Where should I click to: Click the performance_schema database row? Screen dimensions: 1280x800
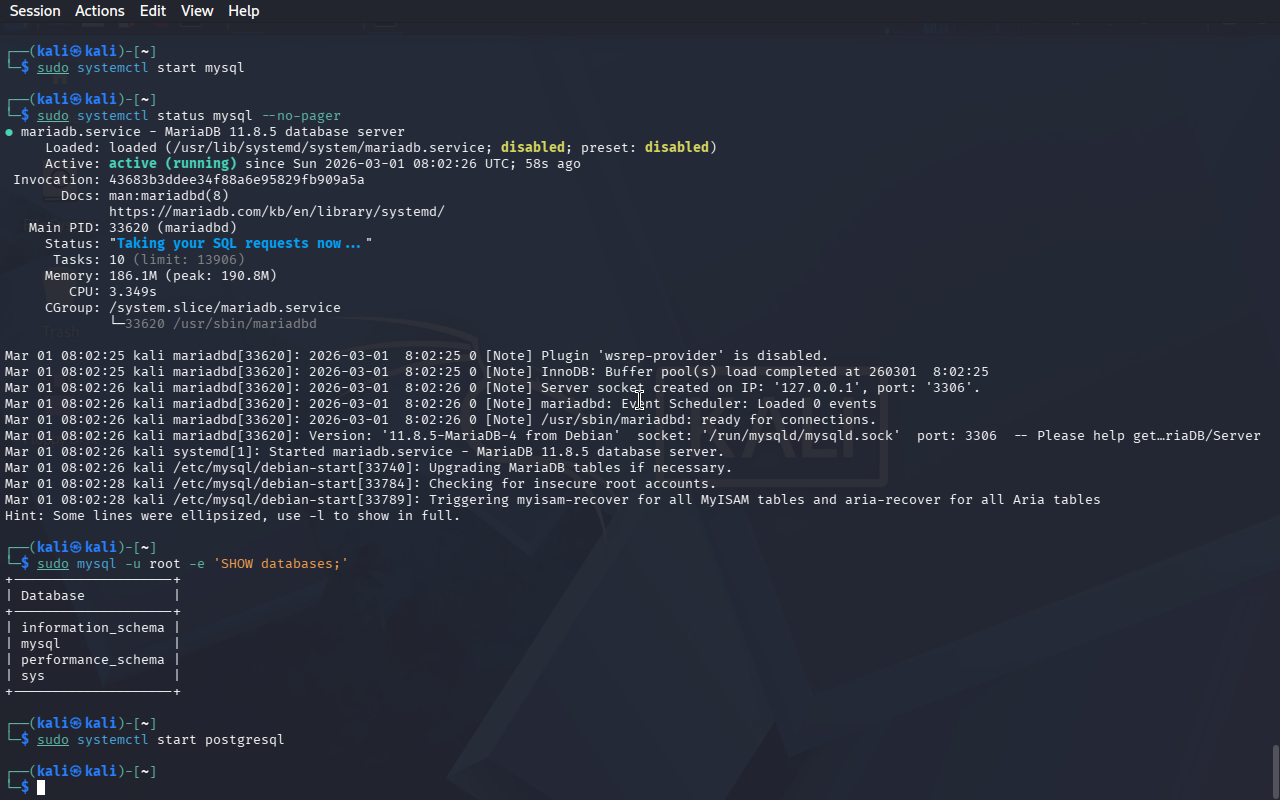coord(92,660)
